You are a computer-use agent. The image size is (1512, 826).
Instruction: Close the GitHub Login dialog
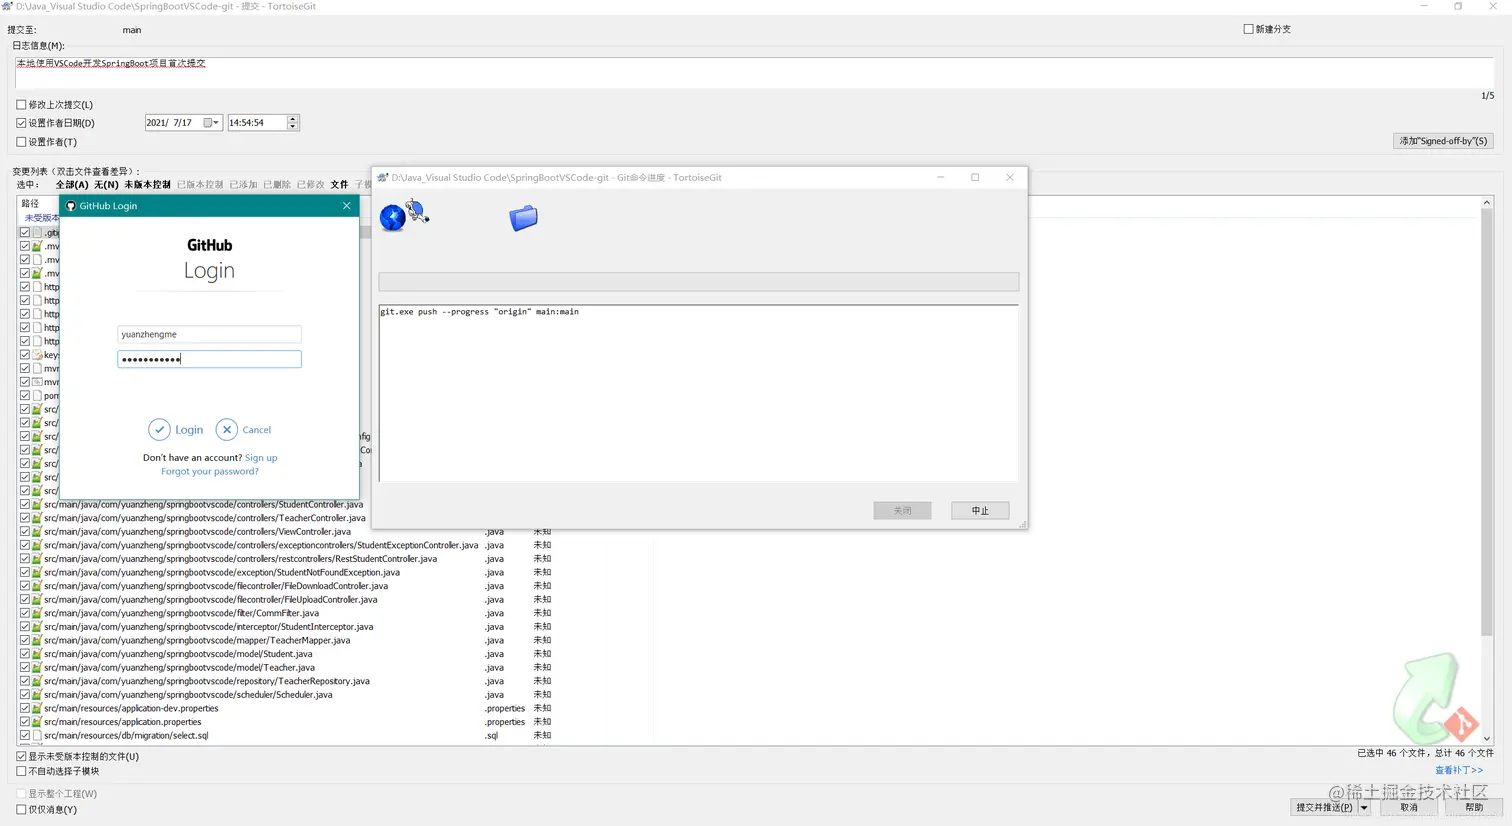click(x=346, y=206)
